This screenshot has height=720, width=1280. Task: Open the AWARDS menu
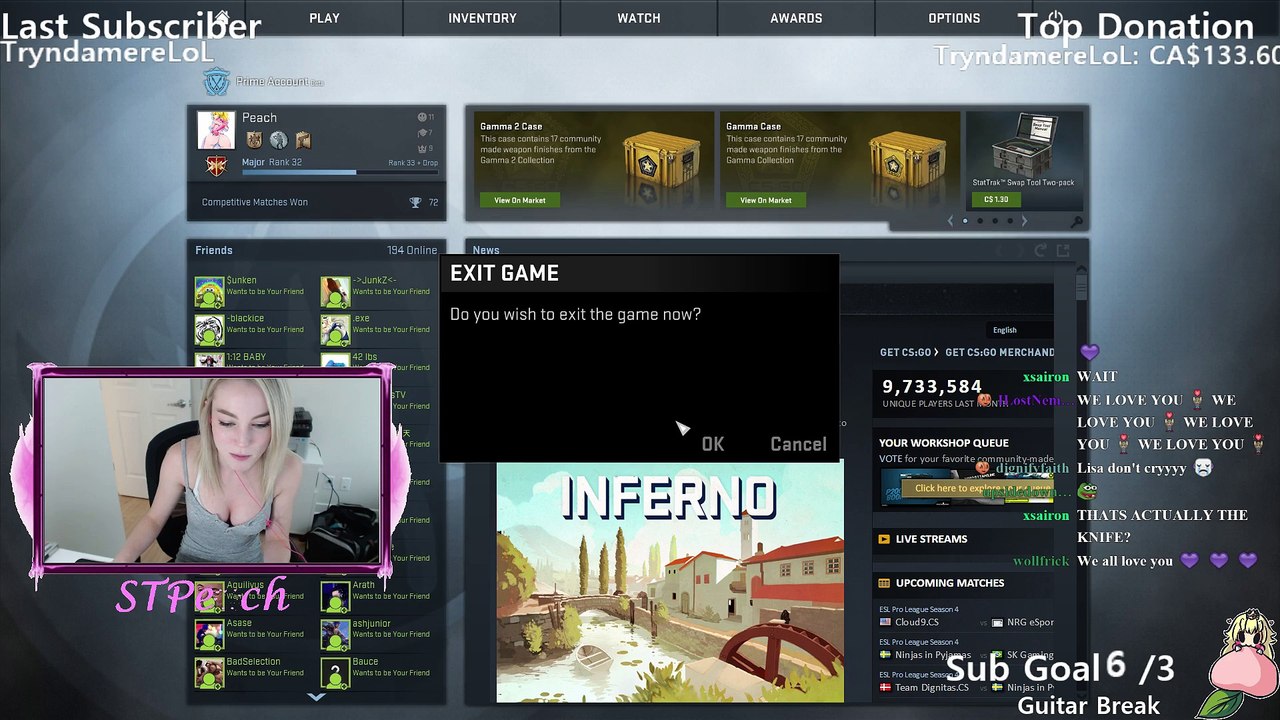coord(796,18)
